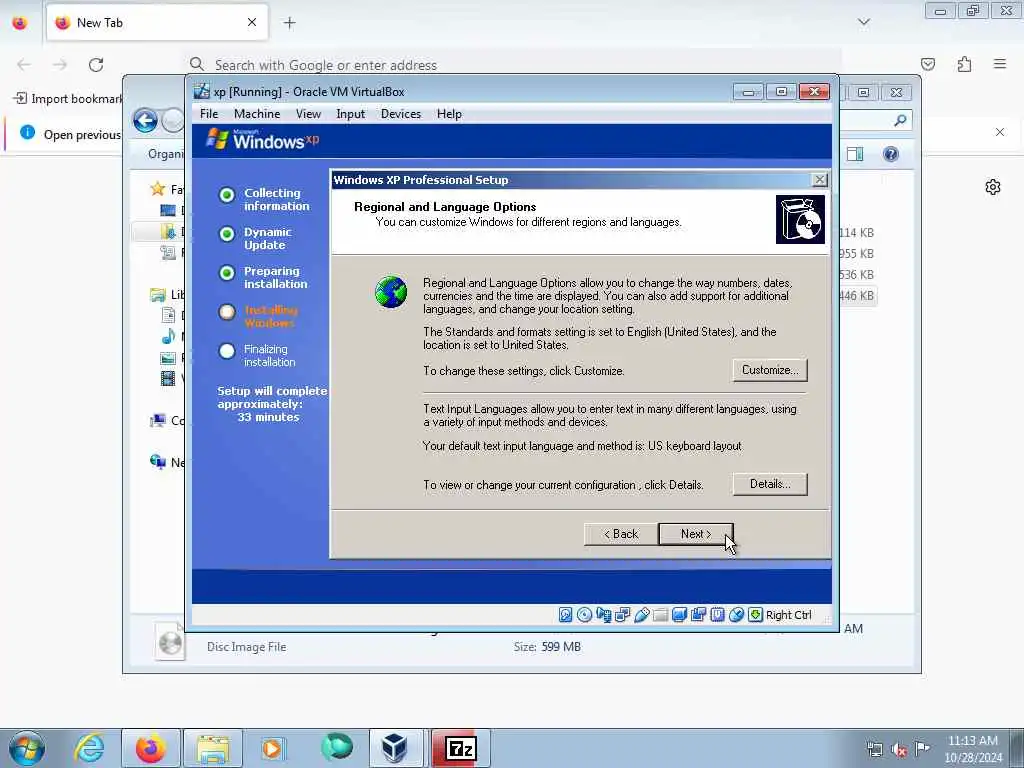Screen dimensions: 1024x768
Task: Click the shared folders indicator in VirtualBox status bar
Action: 660,615
